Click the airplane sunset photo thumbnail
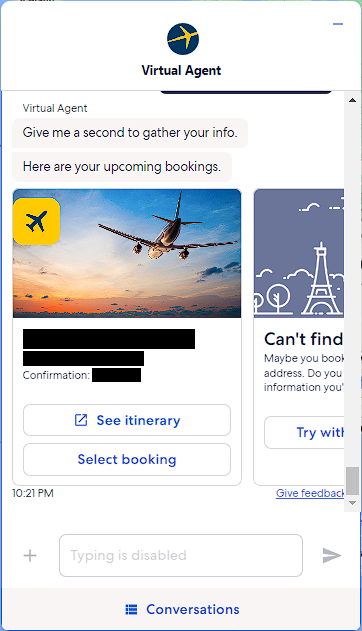The height and width of the screenshot is (631, 362). pos(127,254)
